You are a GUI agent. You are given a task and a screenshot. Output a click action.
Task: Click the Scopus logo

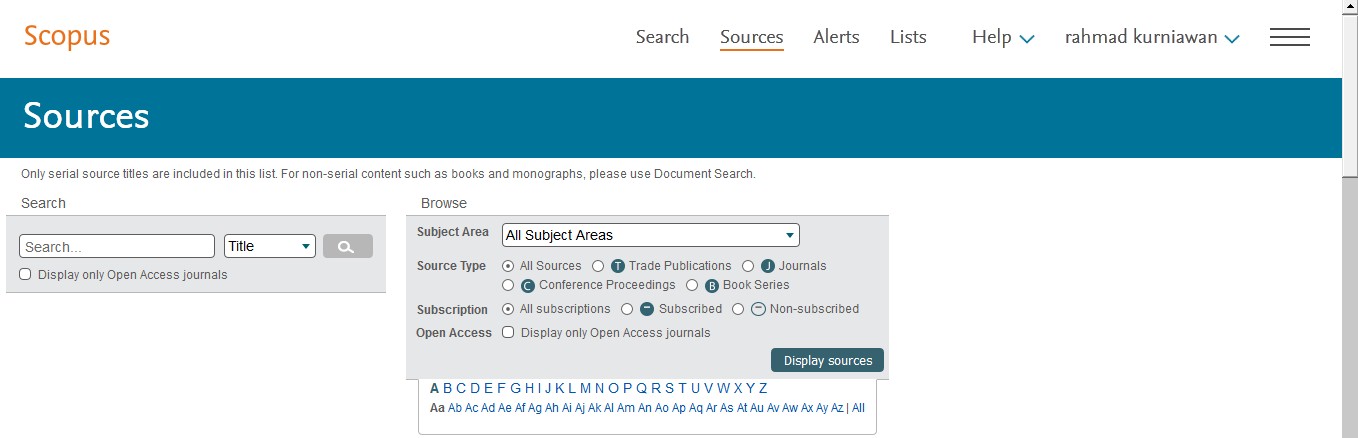click(x=67, y=36)
